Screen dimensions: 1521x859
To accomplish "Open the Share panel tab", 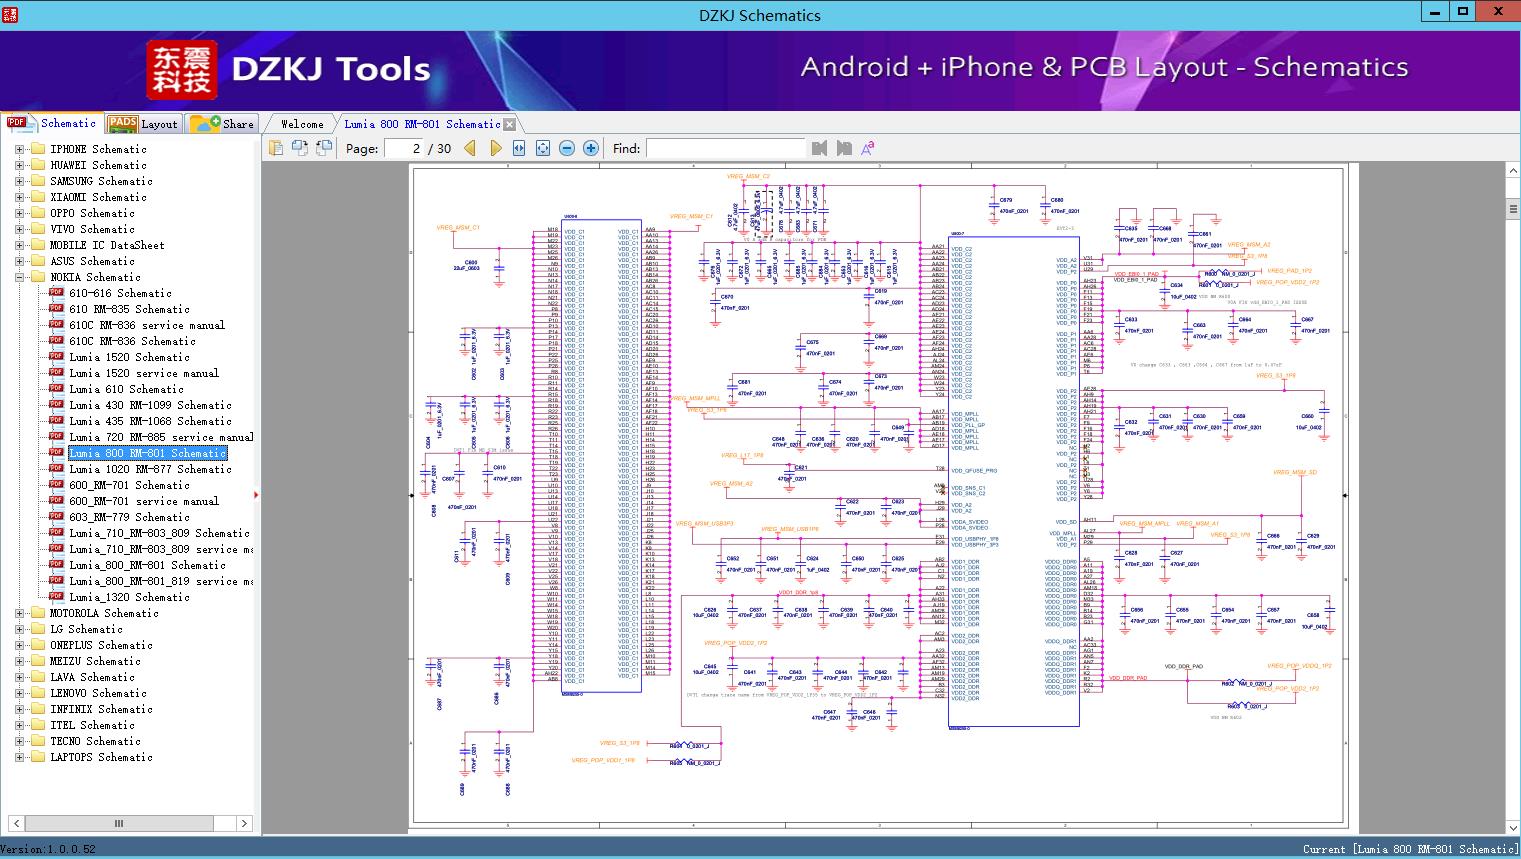I will click(222, 124).
